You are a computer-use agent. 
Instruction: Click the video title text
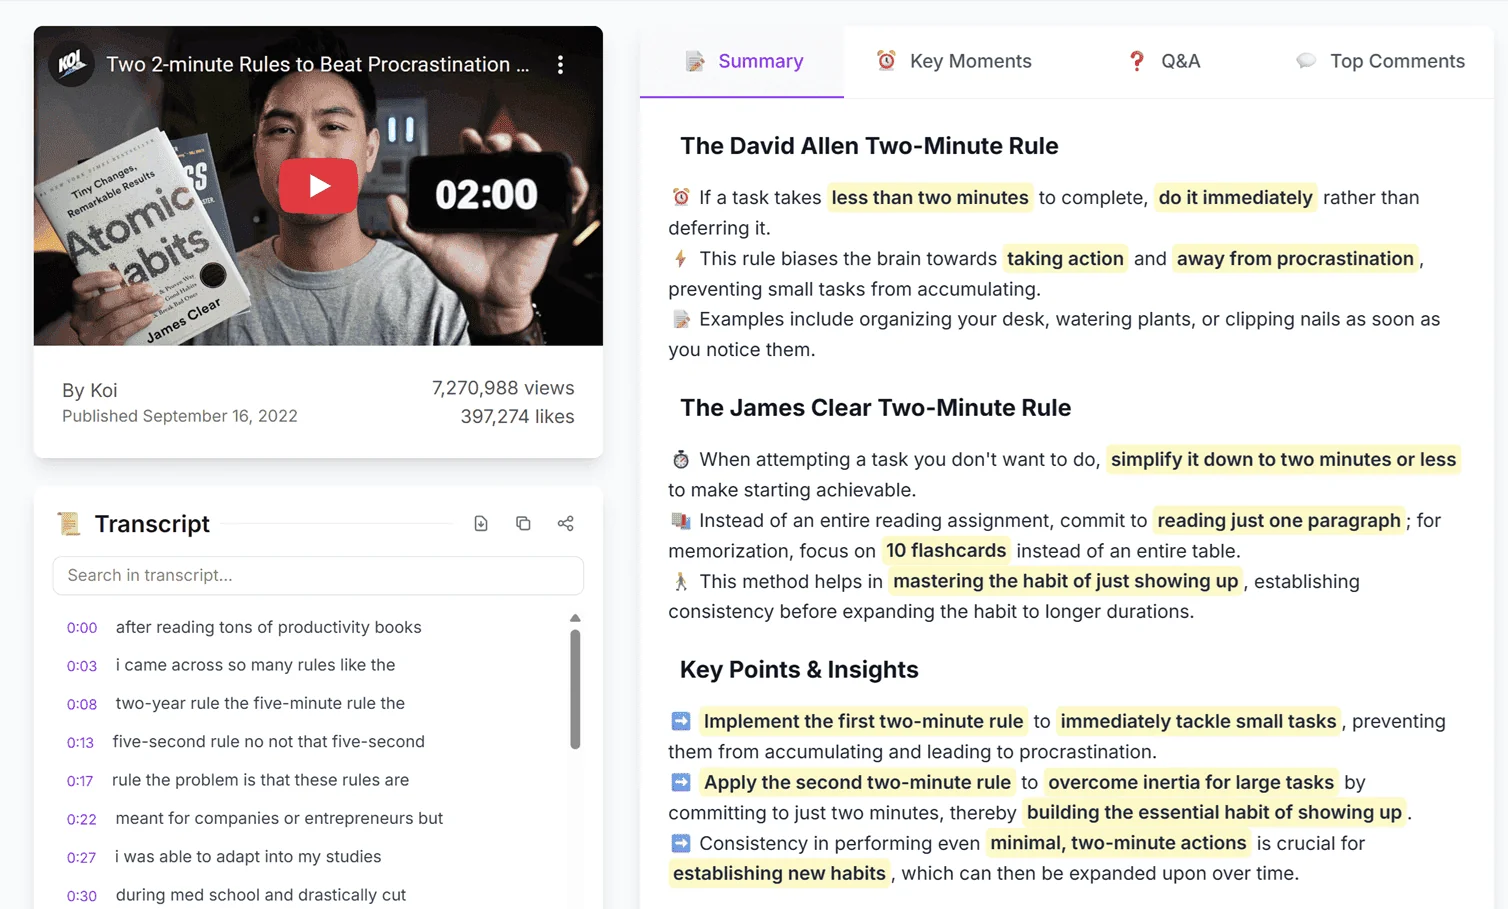[x=318, y=65]
